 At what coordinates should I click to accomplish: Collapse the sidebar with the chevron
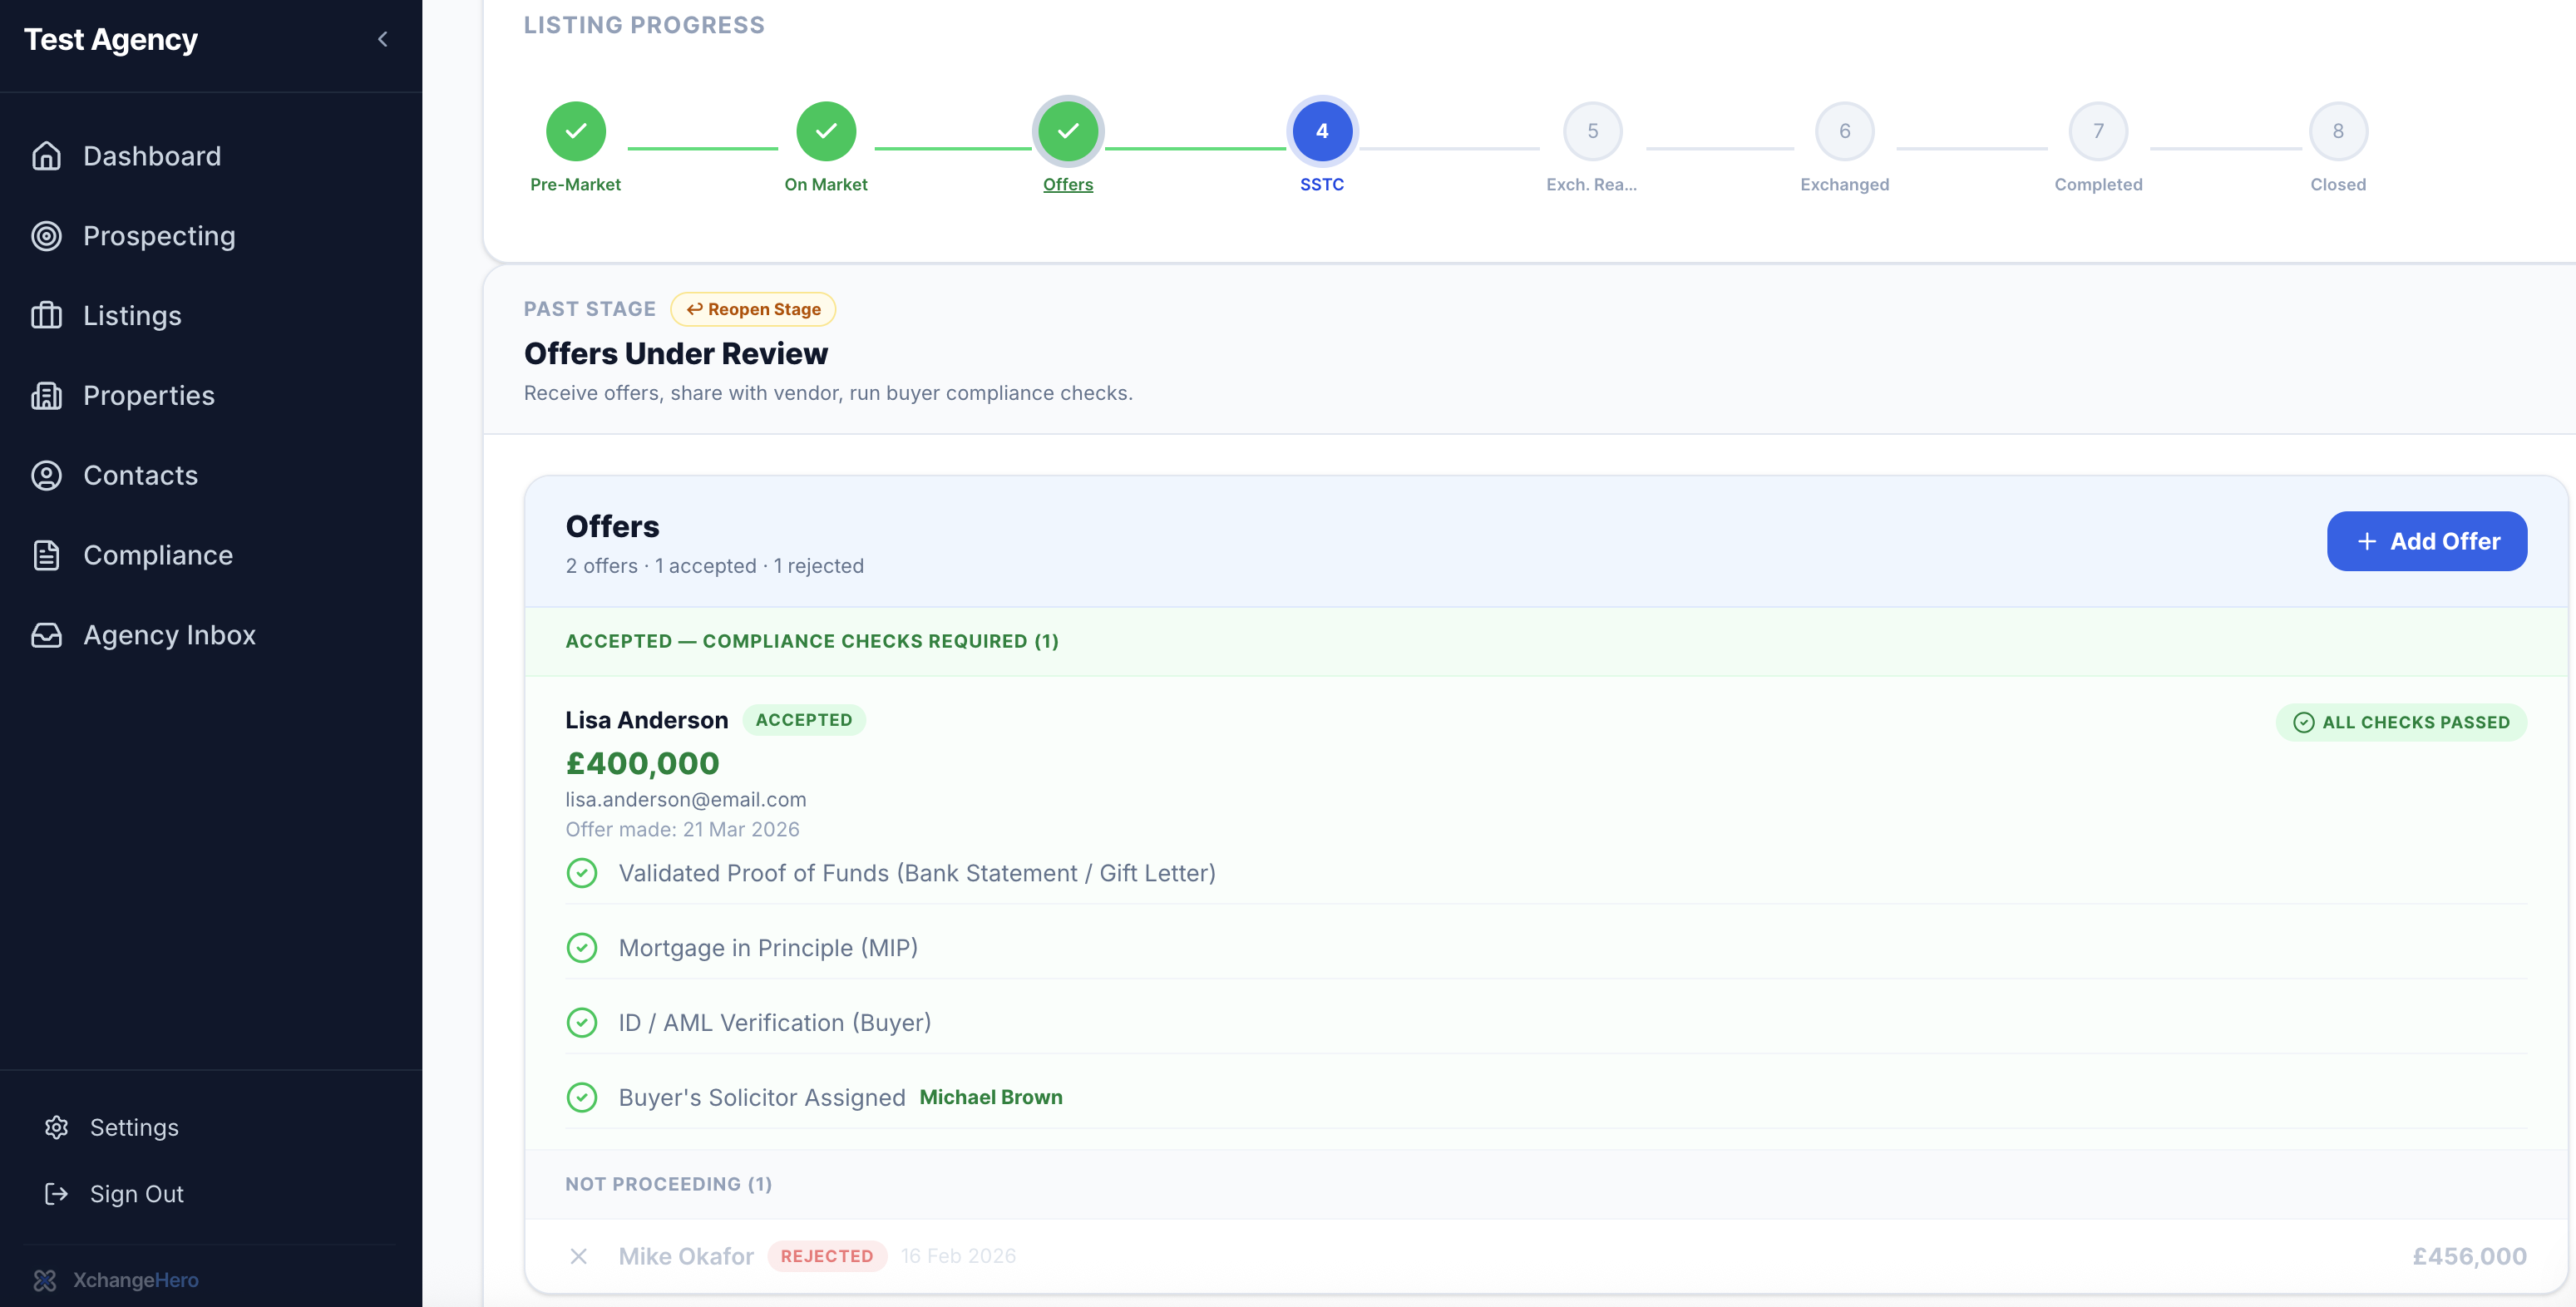click(382, 39)
